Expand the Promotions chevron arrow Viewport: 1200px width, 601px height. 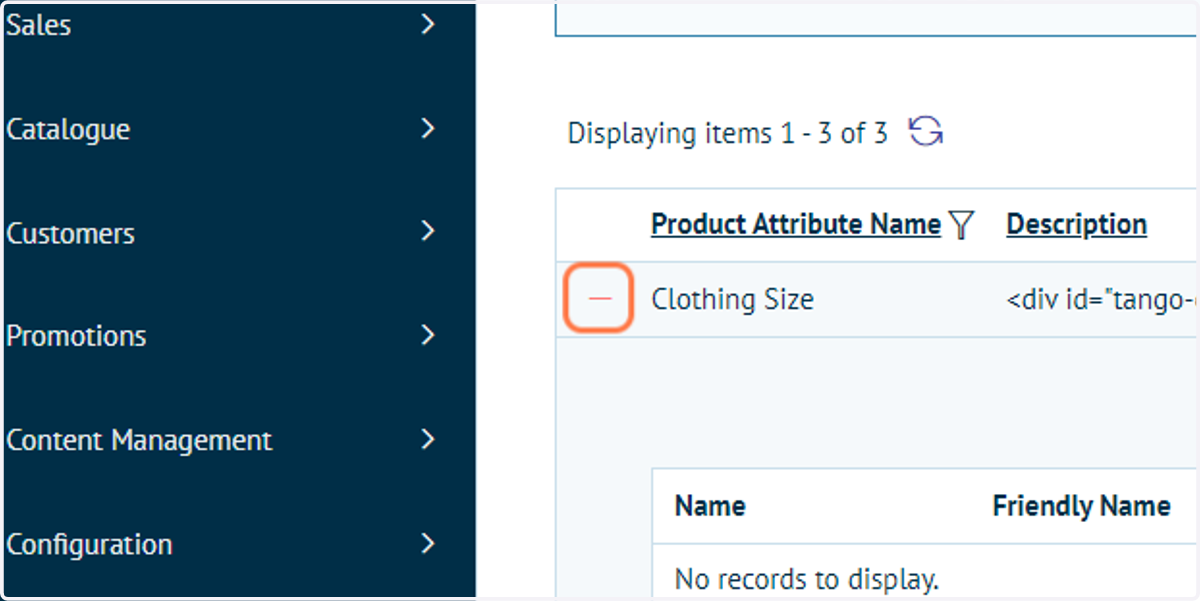[428, 335]
